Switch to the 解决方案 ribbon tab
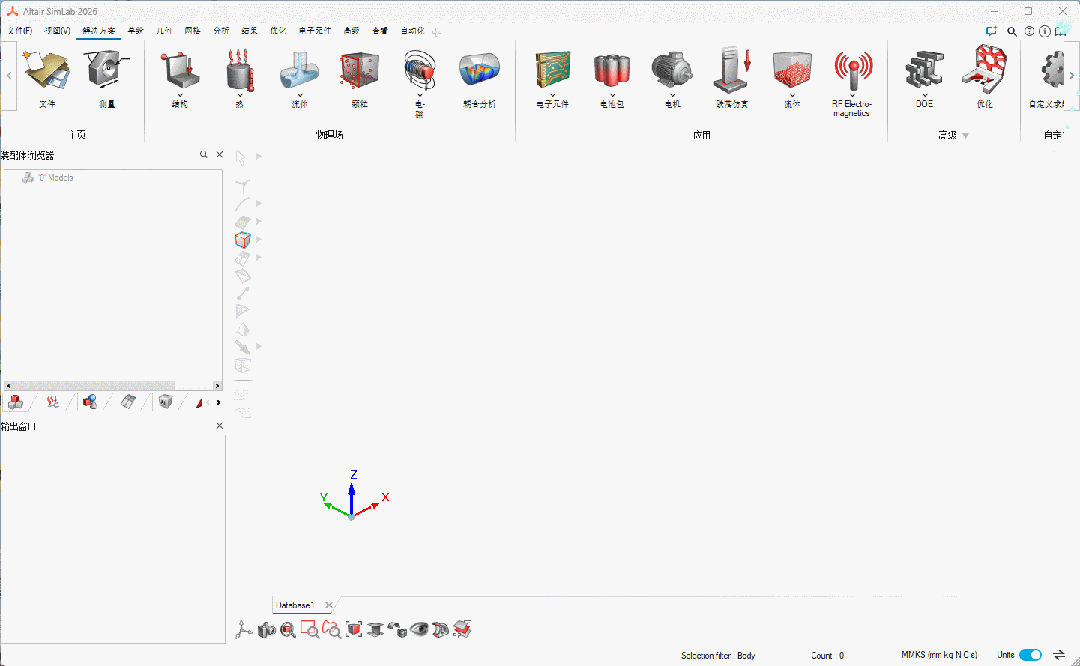The image size is (1080, 666). pyautogui.click(x=98, y=31)
